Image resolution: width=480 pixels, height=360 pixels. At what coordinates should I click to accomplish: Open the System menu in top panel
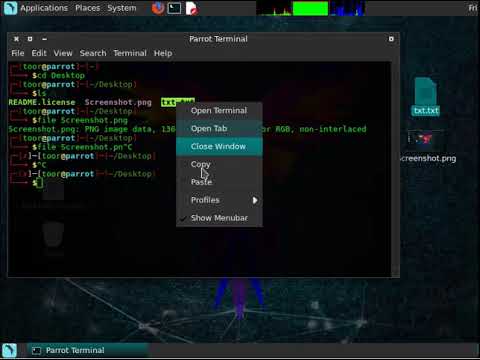[122, 8]
